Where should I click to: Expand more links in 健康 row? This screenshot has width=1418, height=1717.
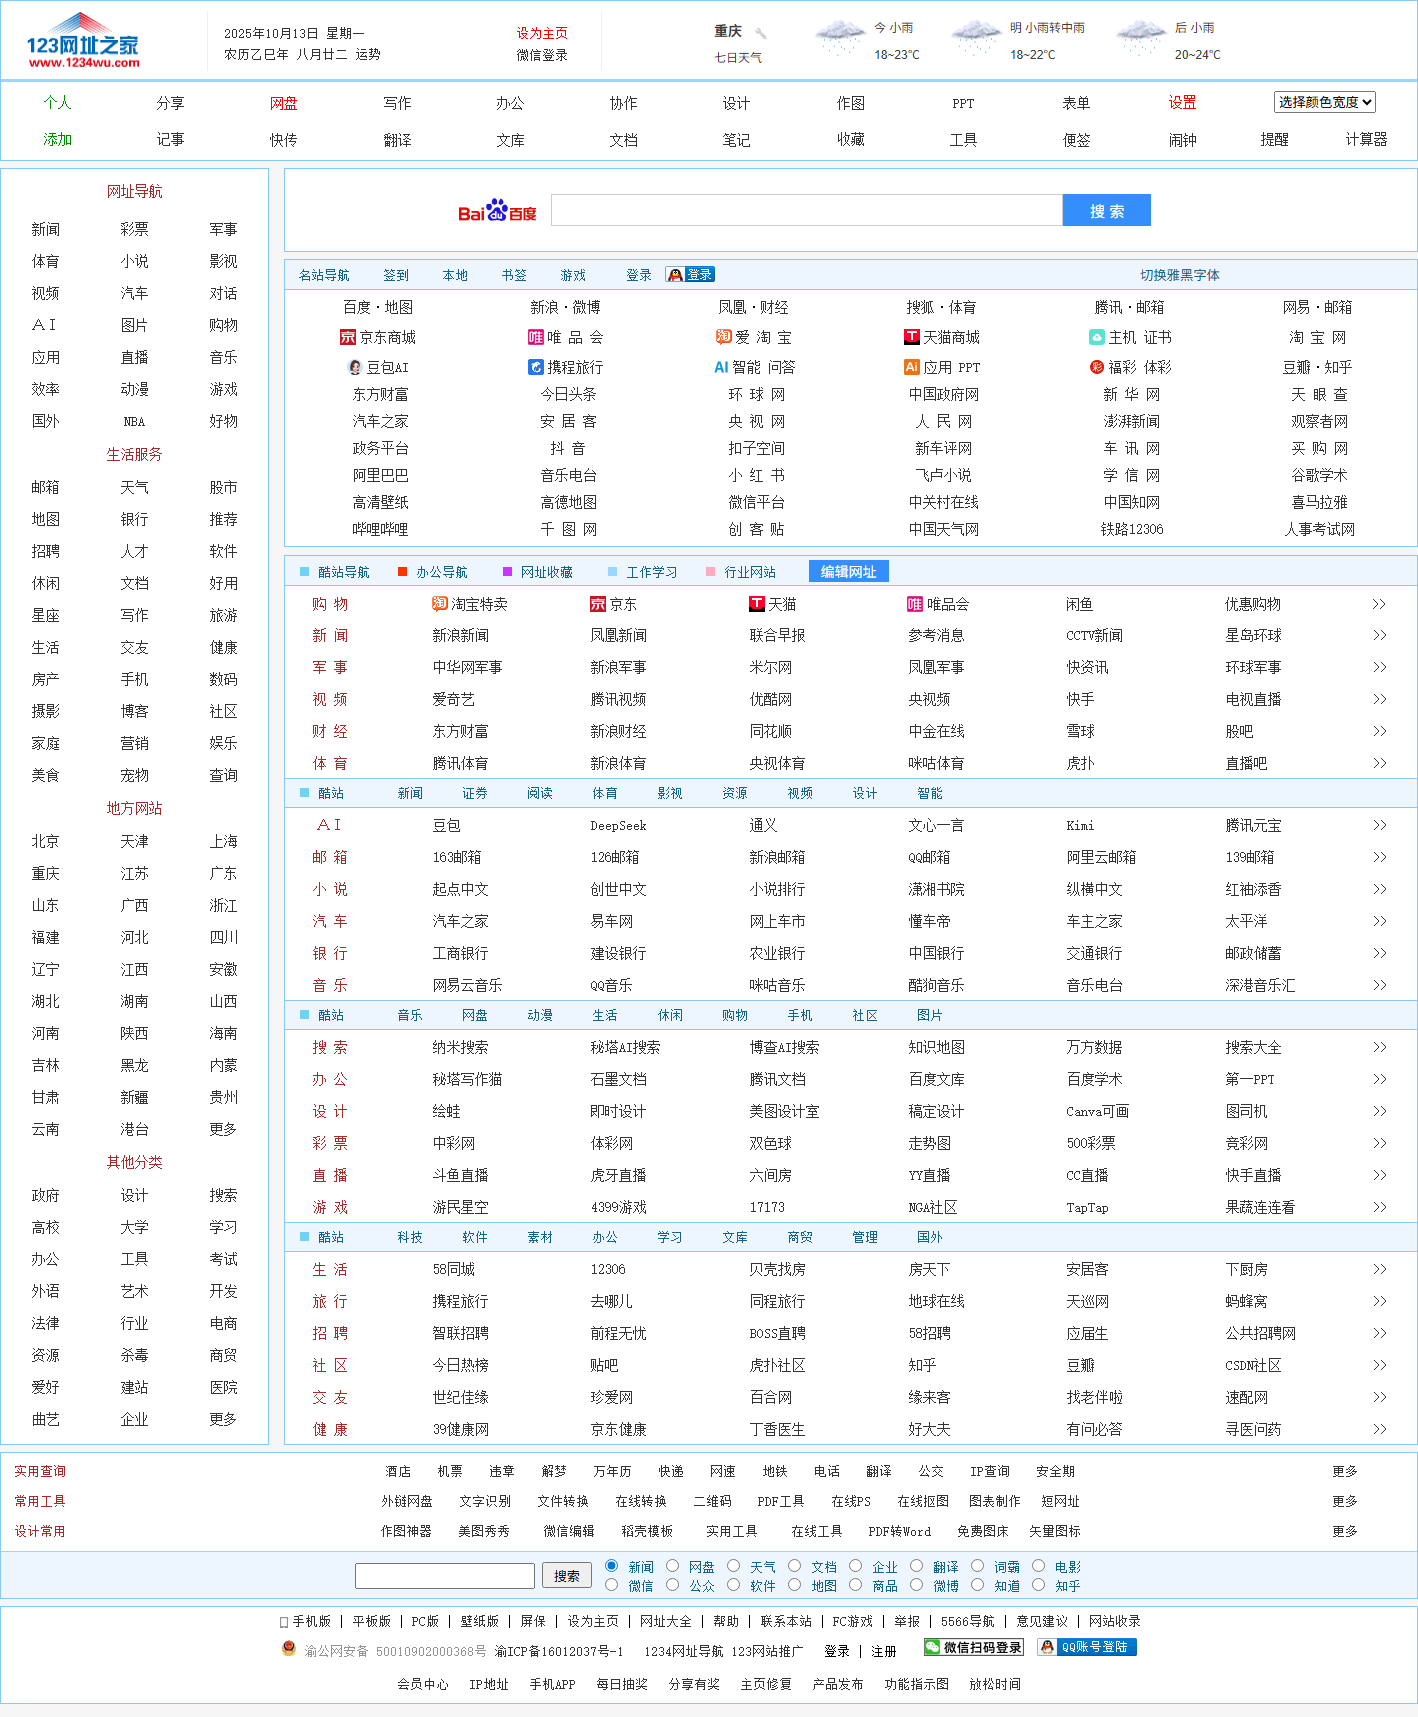tap(1379, 1429)
